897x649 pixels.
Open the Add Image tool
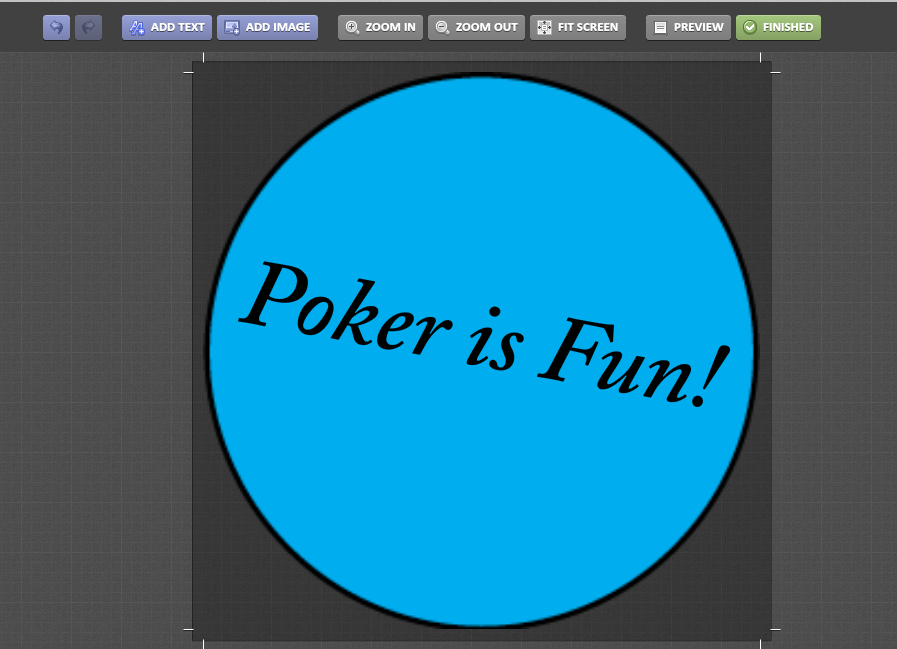[x=267, y=27]
